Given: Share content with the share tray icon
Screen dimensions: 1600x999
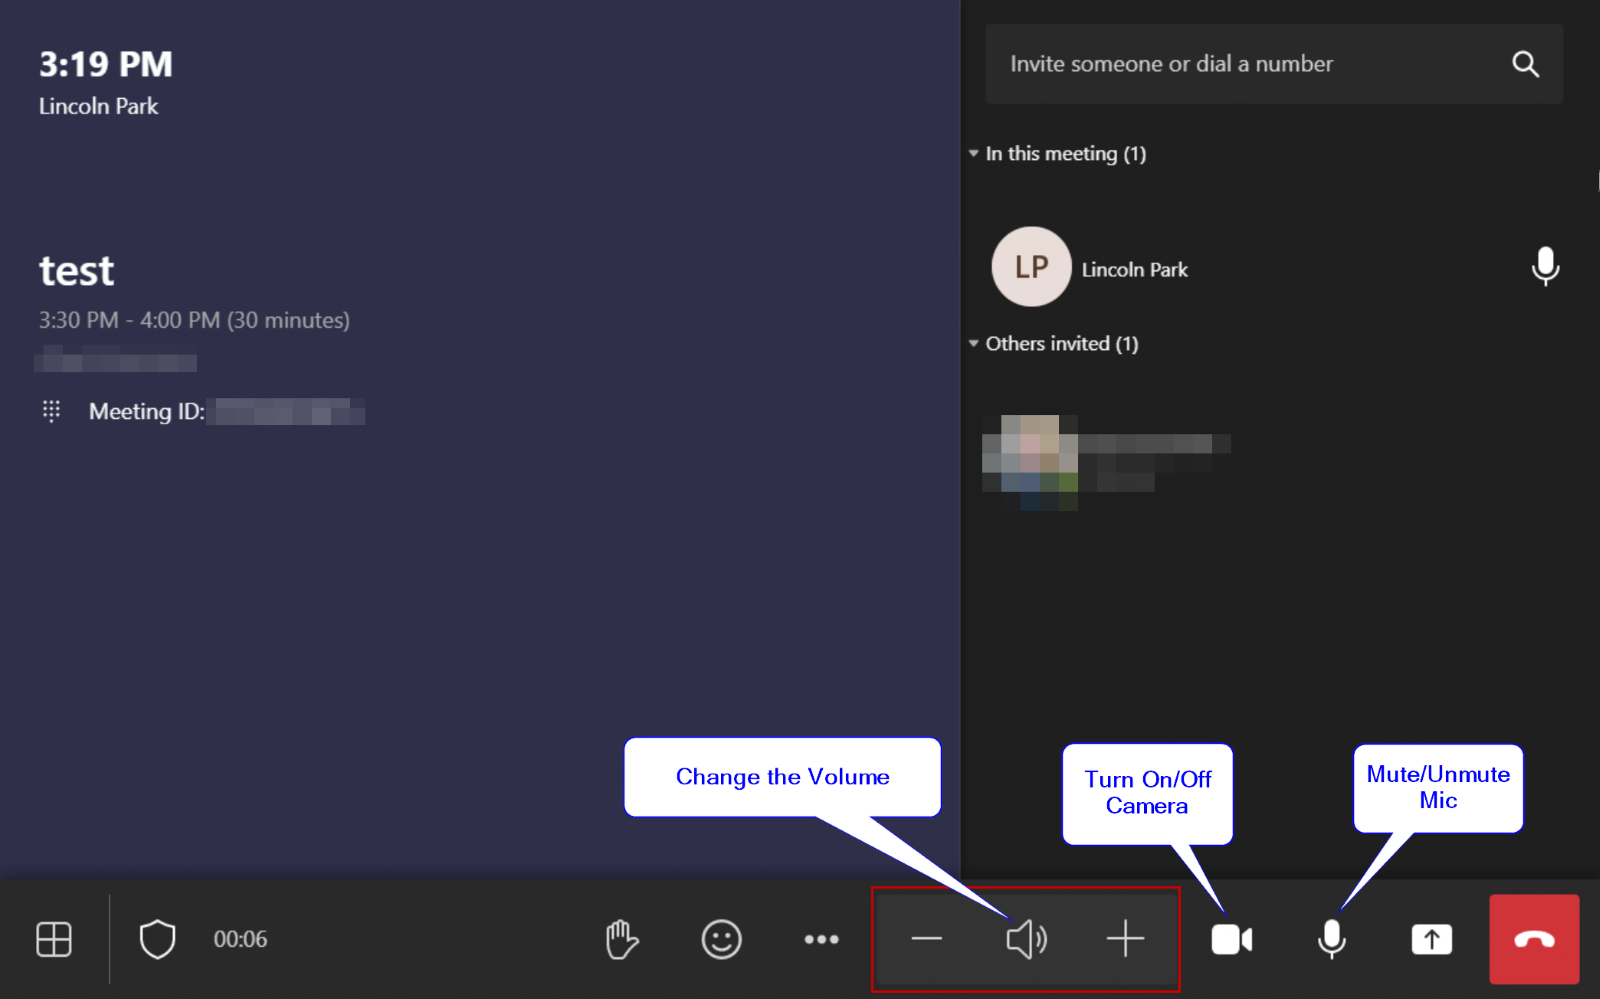Looking at the screenshot, I should click(1431, 939).
